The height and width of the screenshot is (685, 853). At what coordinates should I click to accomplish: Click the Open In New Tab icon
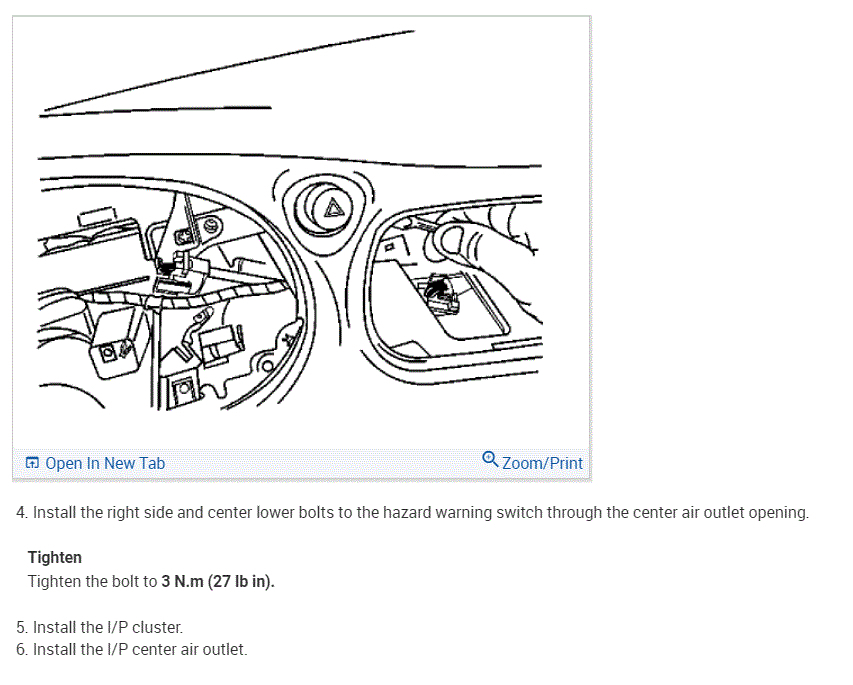[32, 463]
